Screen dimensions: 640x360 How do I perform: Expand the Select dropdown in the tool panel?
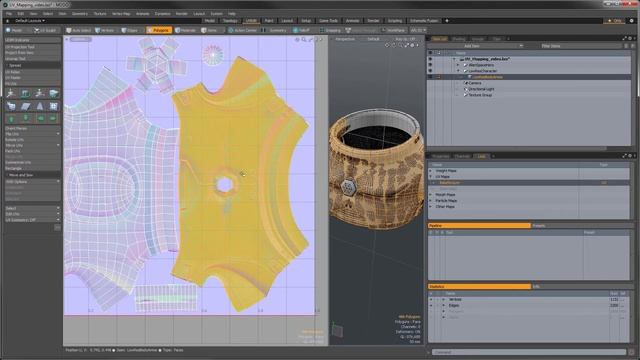point(33,208)
